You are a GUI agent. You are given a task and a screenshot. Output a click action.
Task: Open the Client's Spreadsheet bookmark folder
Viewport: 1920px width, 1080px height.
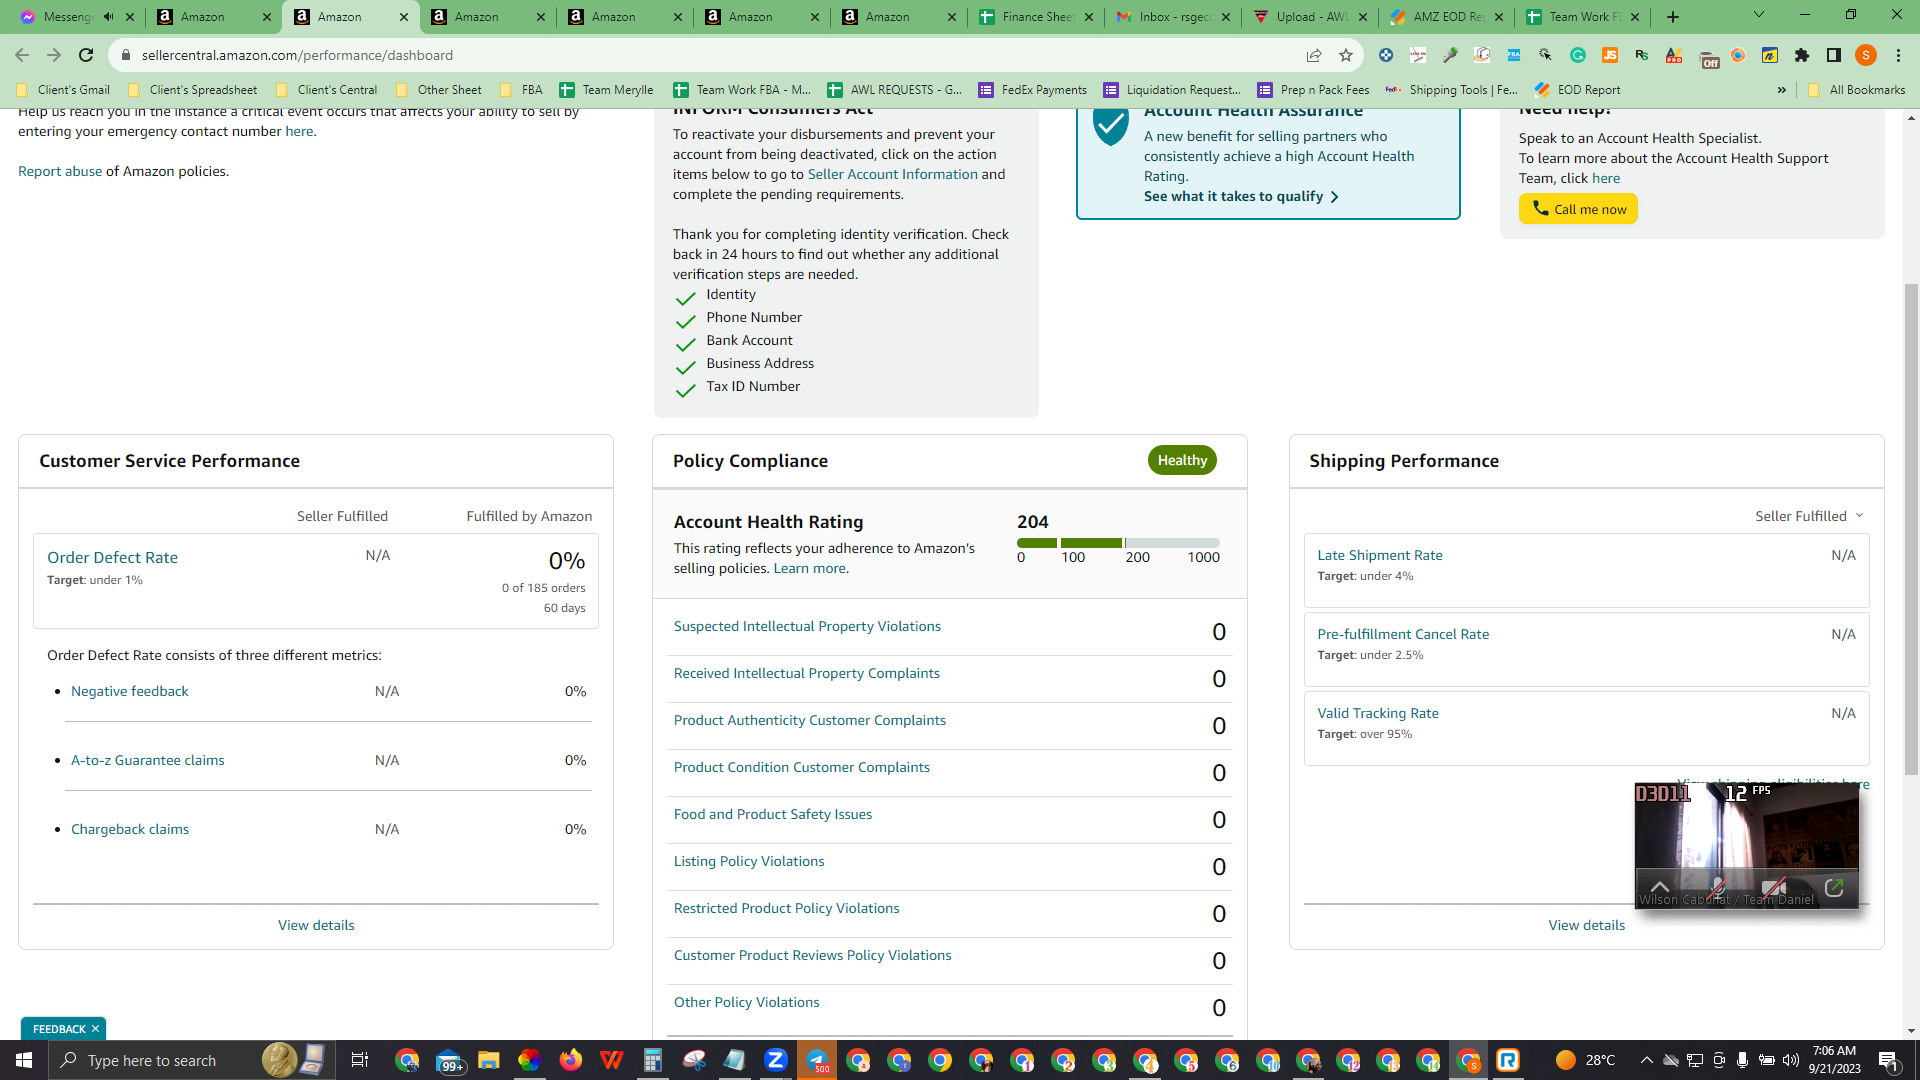click(x=193, y=90)
